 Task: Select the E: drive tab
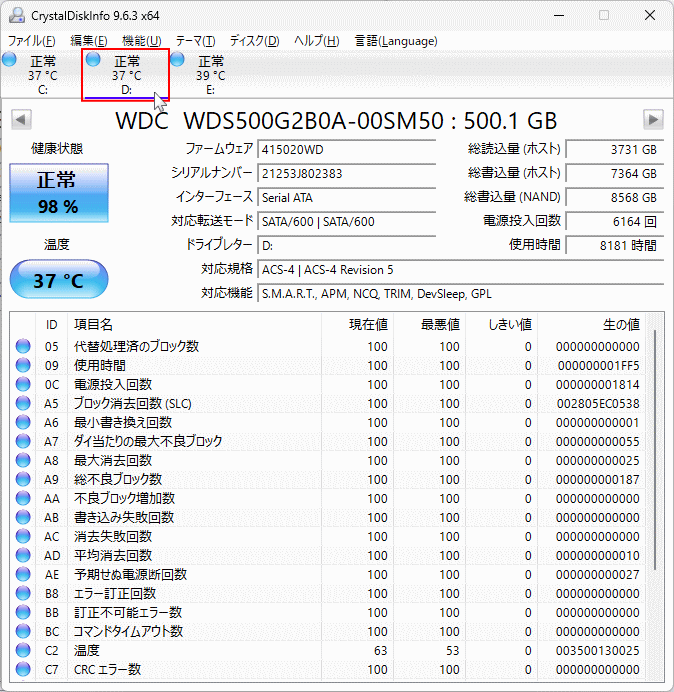point(211,74)
